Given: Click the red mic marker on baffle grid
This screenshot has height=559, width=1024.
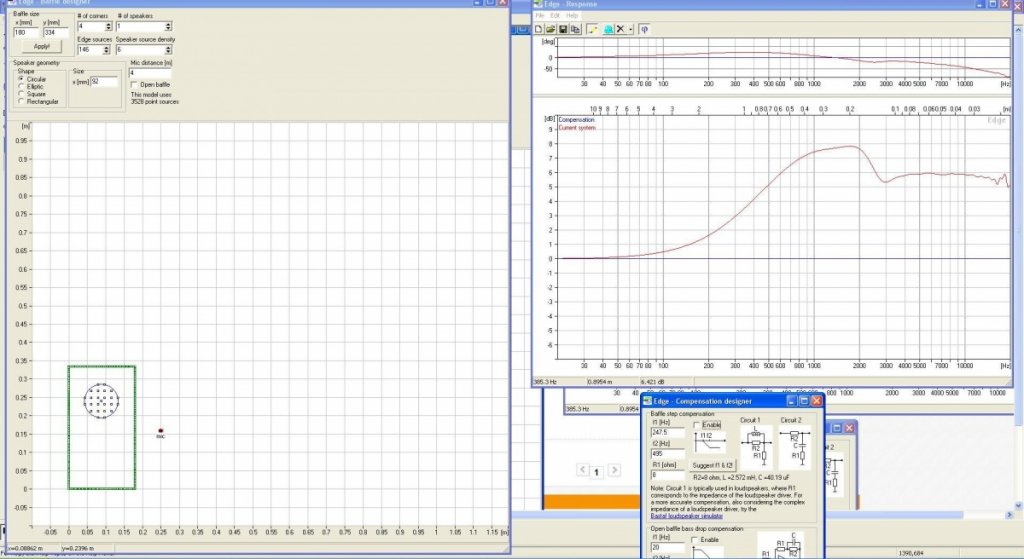Looking at the screenshot, I should pyautogui.click(x=161, y=431).
